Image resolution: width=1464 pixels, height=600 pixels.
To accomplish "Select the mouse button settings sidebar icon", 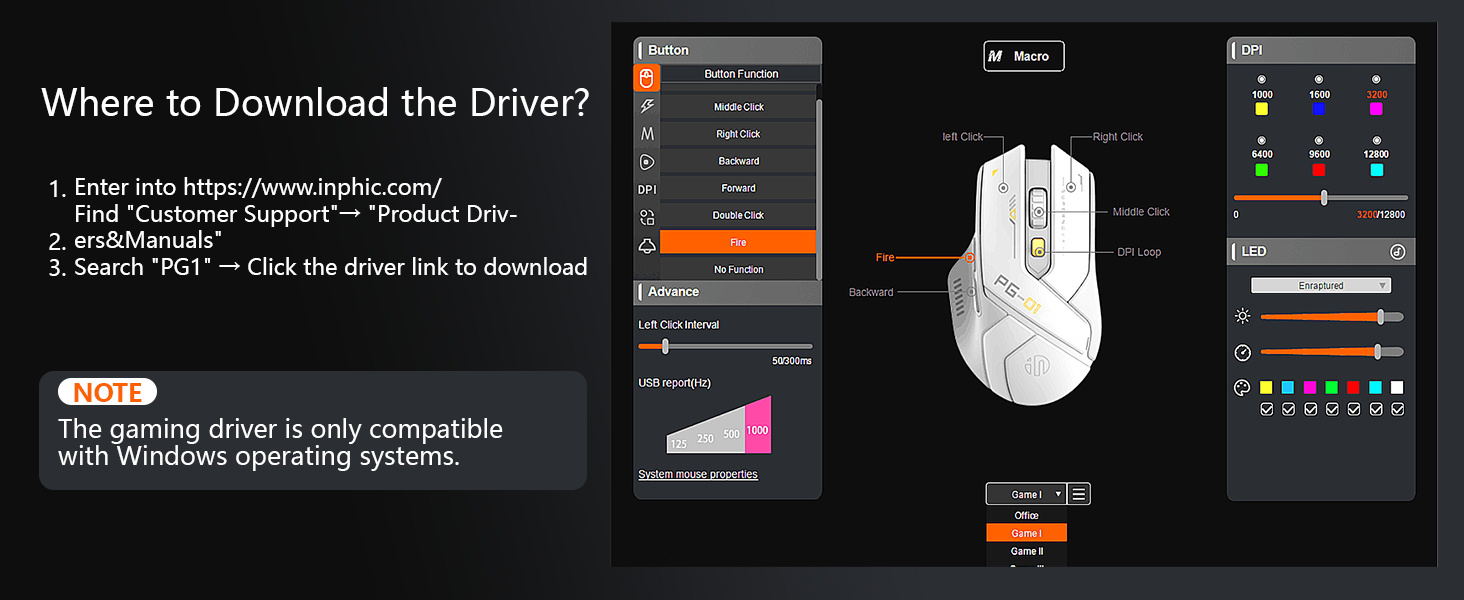I will point(646,78).
